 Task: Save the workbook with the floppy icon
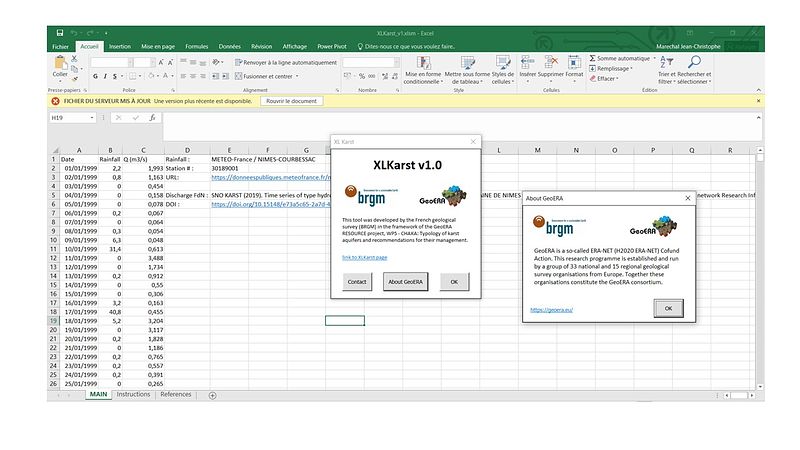click(60, 33)
